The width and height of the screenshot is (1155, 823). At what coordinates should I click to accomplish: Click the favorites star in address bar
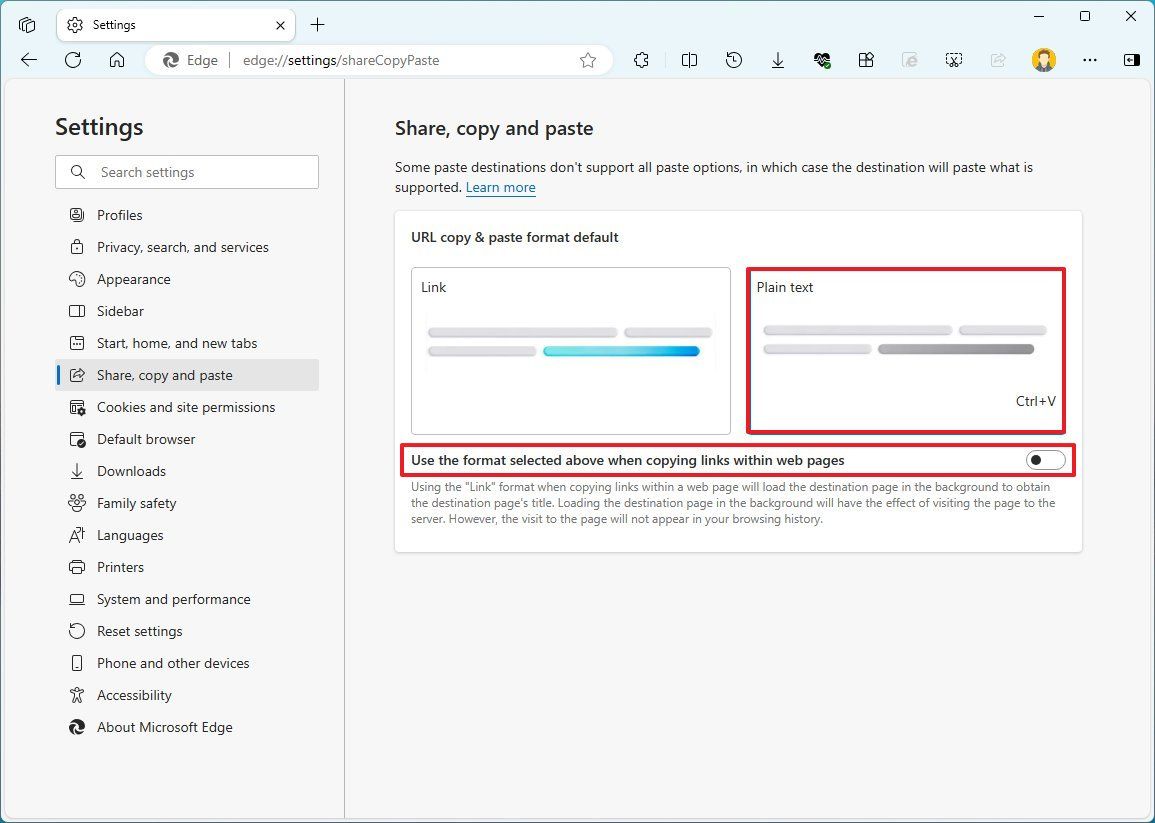click(588, 60)
